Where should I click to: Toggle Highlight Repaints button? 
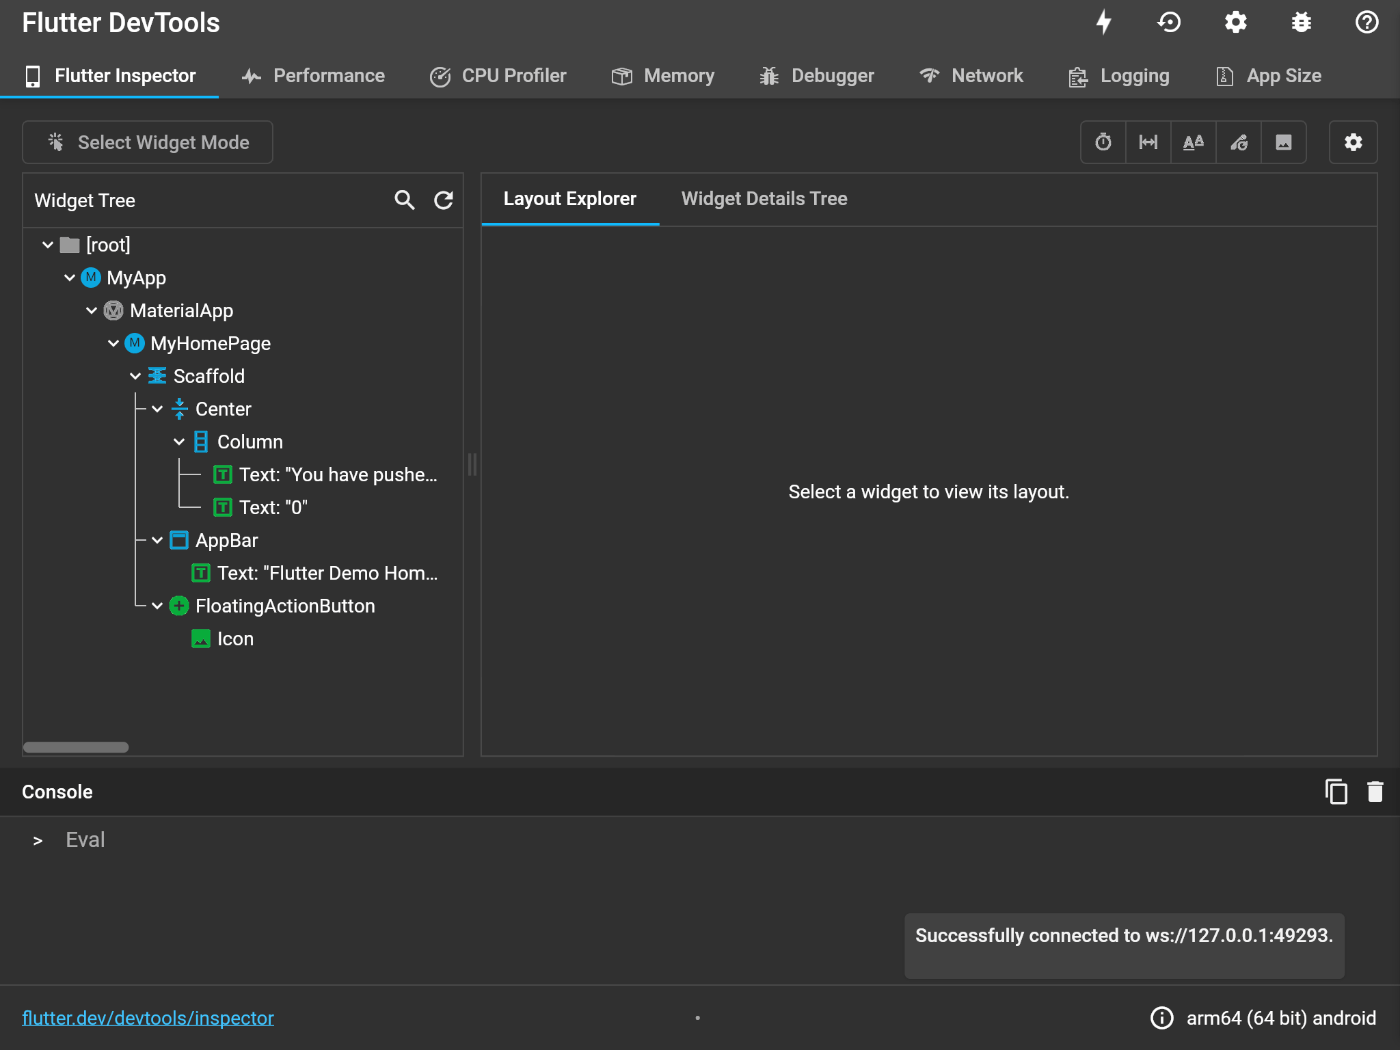[x=1239, y=142]
